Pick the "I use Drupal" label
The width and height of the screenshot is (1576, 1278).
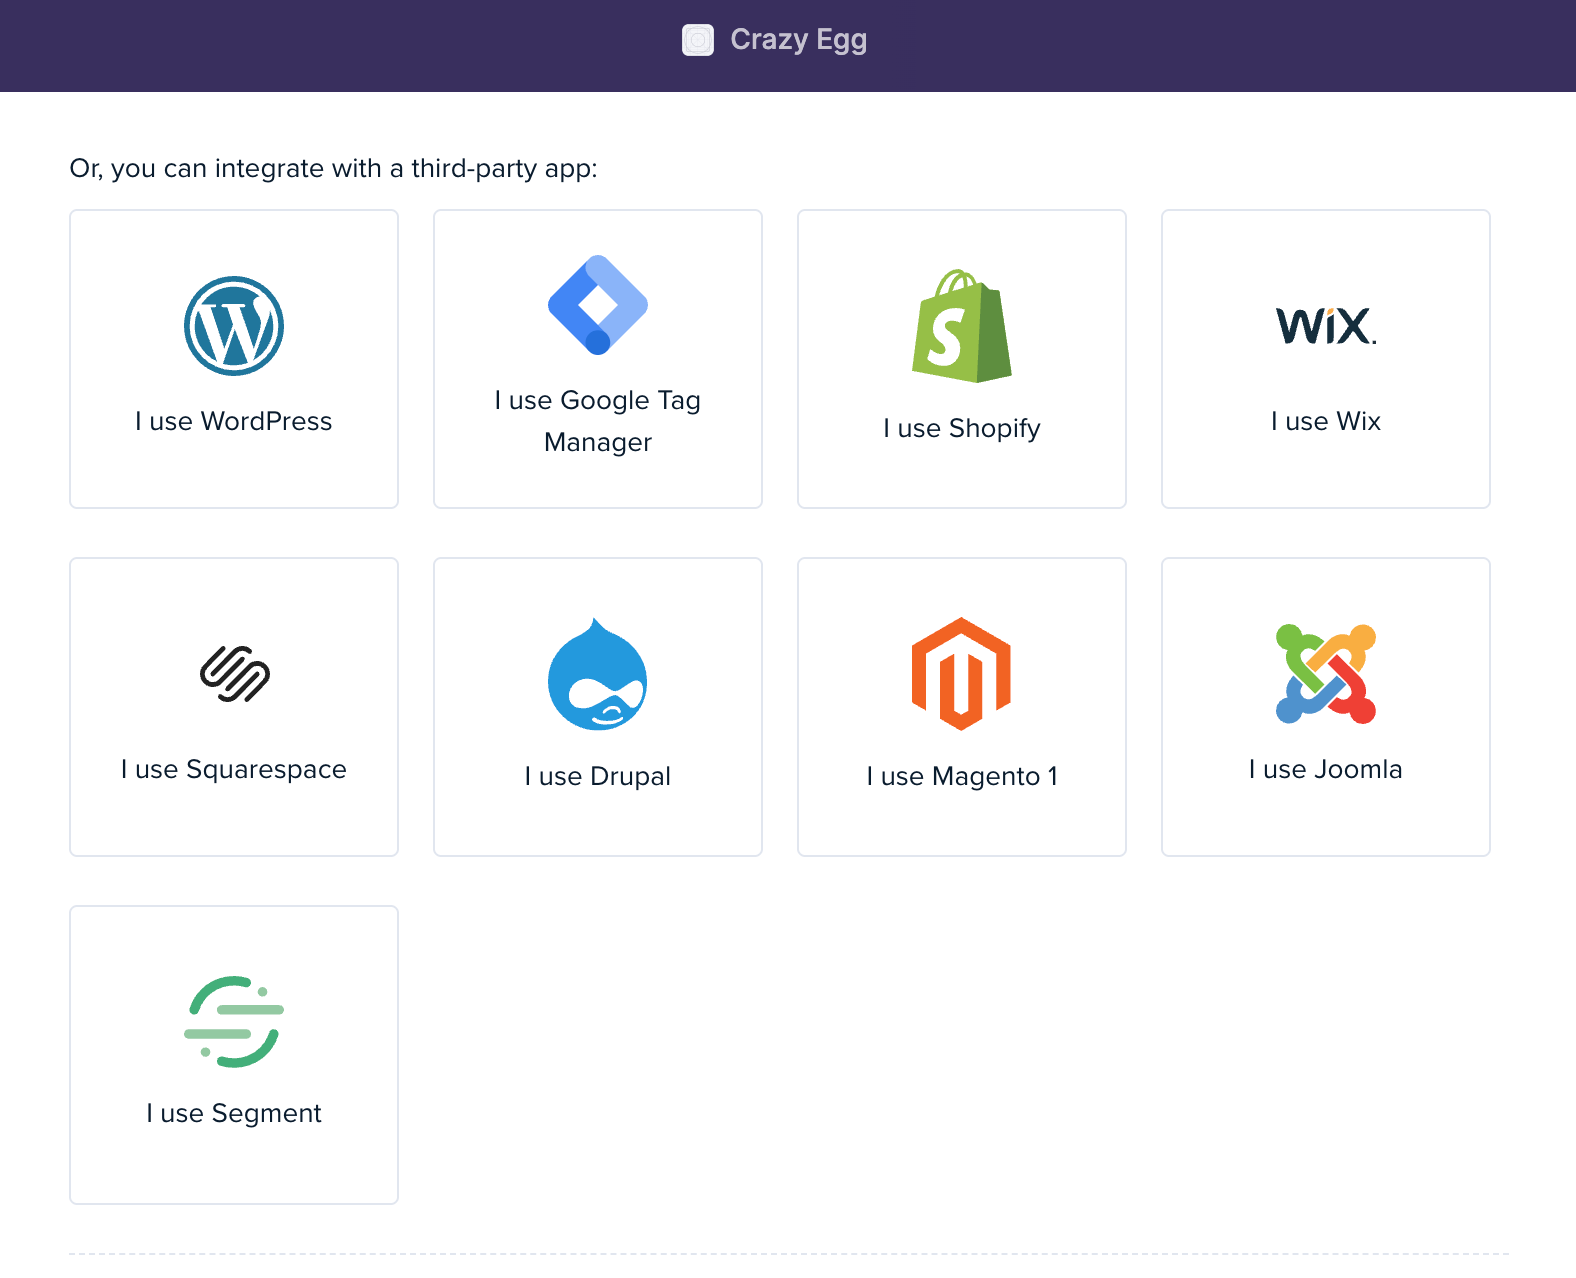pos(598,776)
